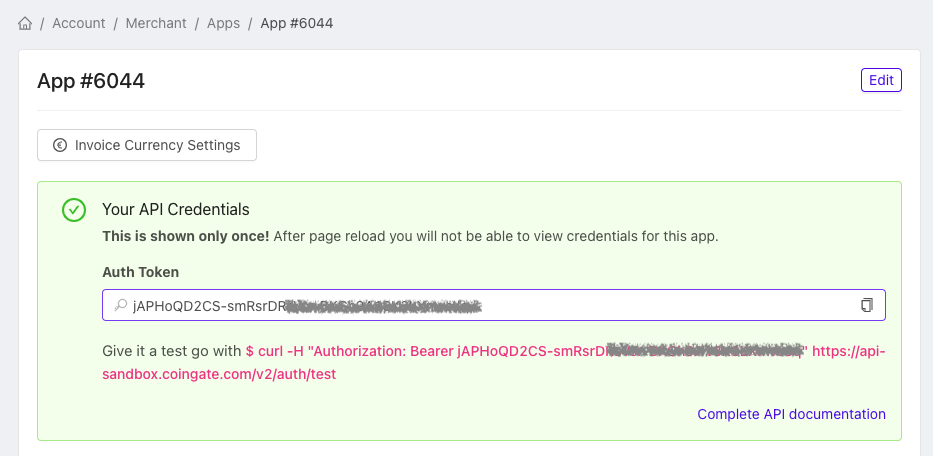The width and height of the screenshot is (933, 456).
Task: Copy the Auth Token with clipboard icon
Action: tap(867, 305)
